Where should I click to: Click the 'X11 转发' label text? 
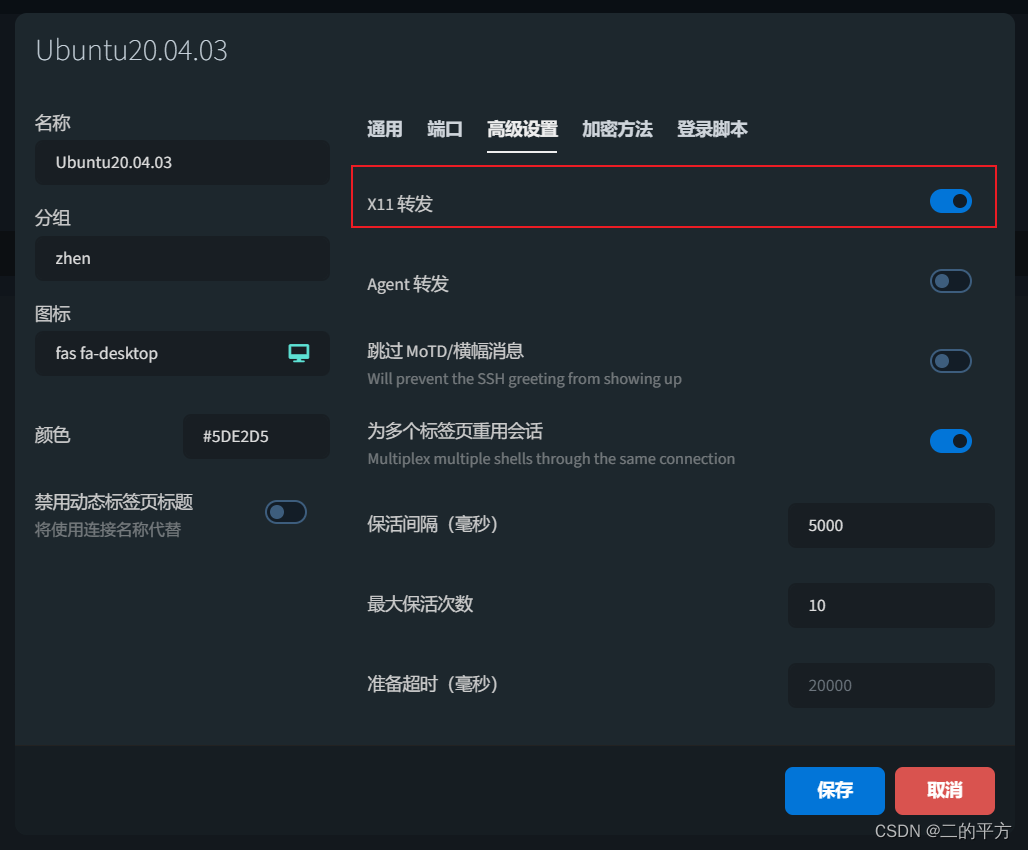pos(400,204)
